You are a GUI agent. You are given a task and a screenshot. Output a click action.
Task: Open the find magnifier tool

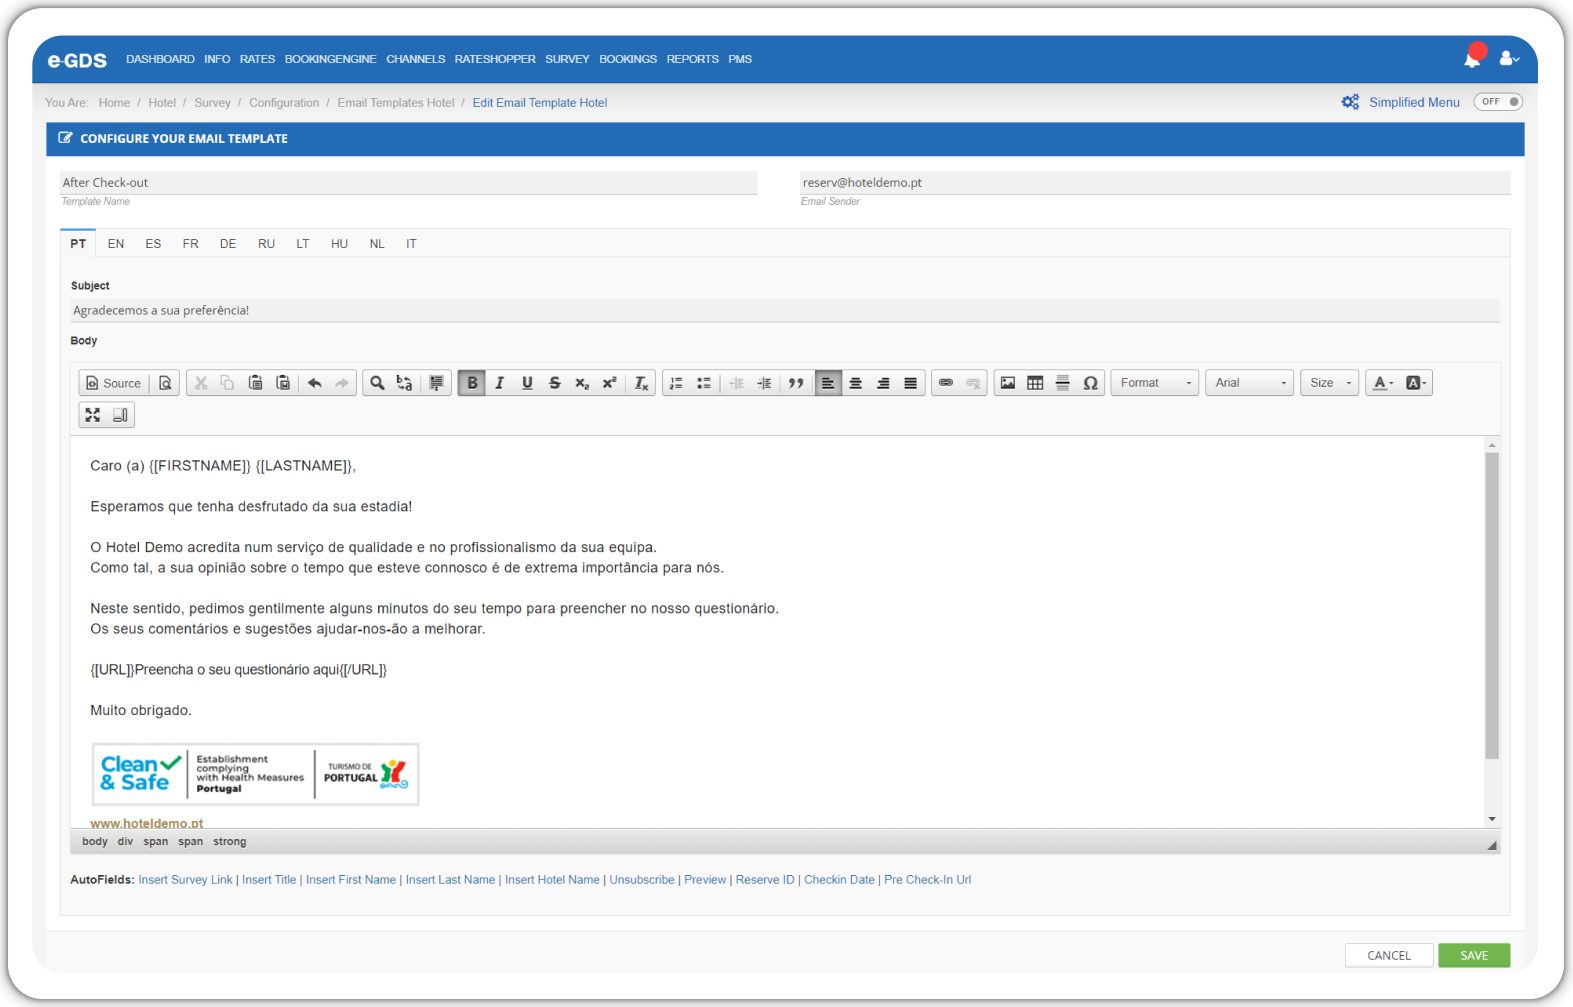(x=377, y=383)
